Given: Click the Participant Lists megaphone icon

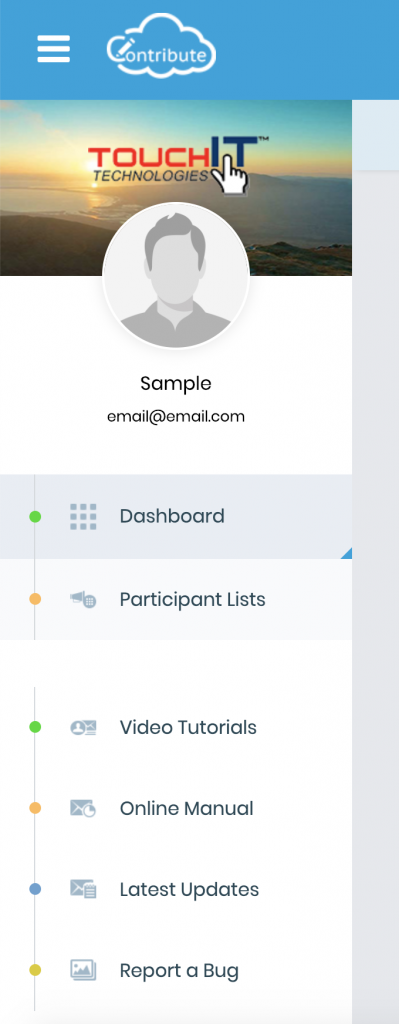Looking at the screenshot, I should 83,600.
